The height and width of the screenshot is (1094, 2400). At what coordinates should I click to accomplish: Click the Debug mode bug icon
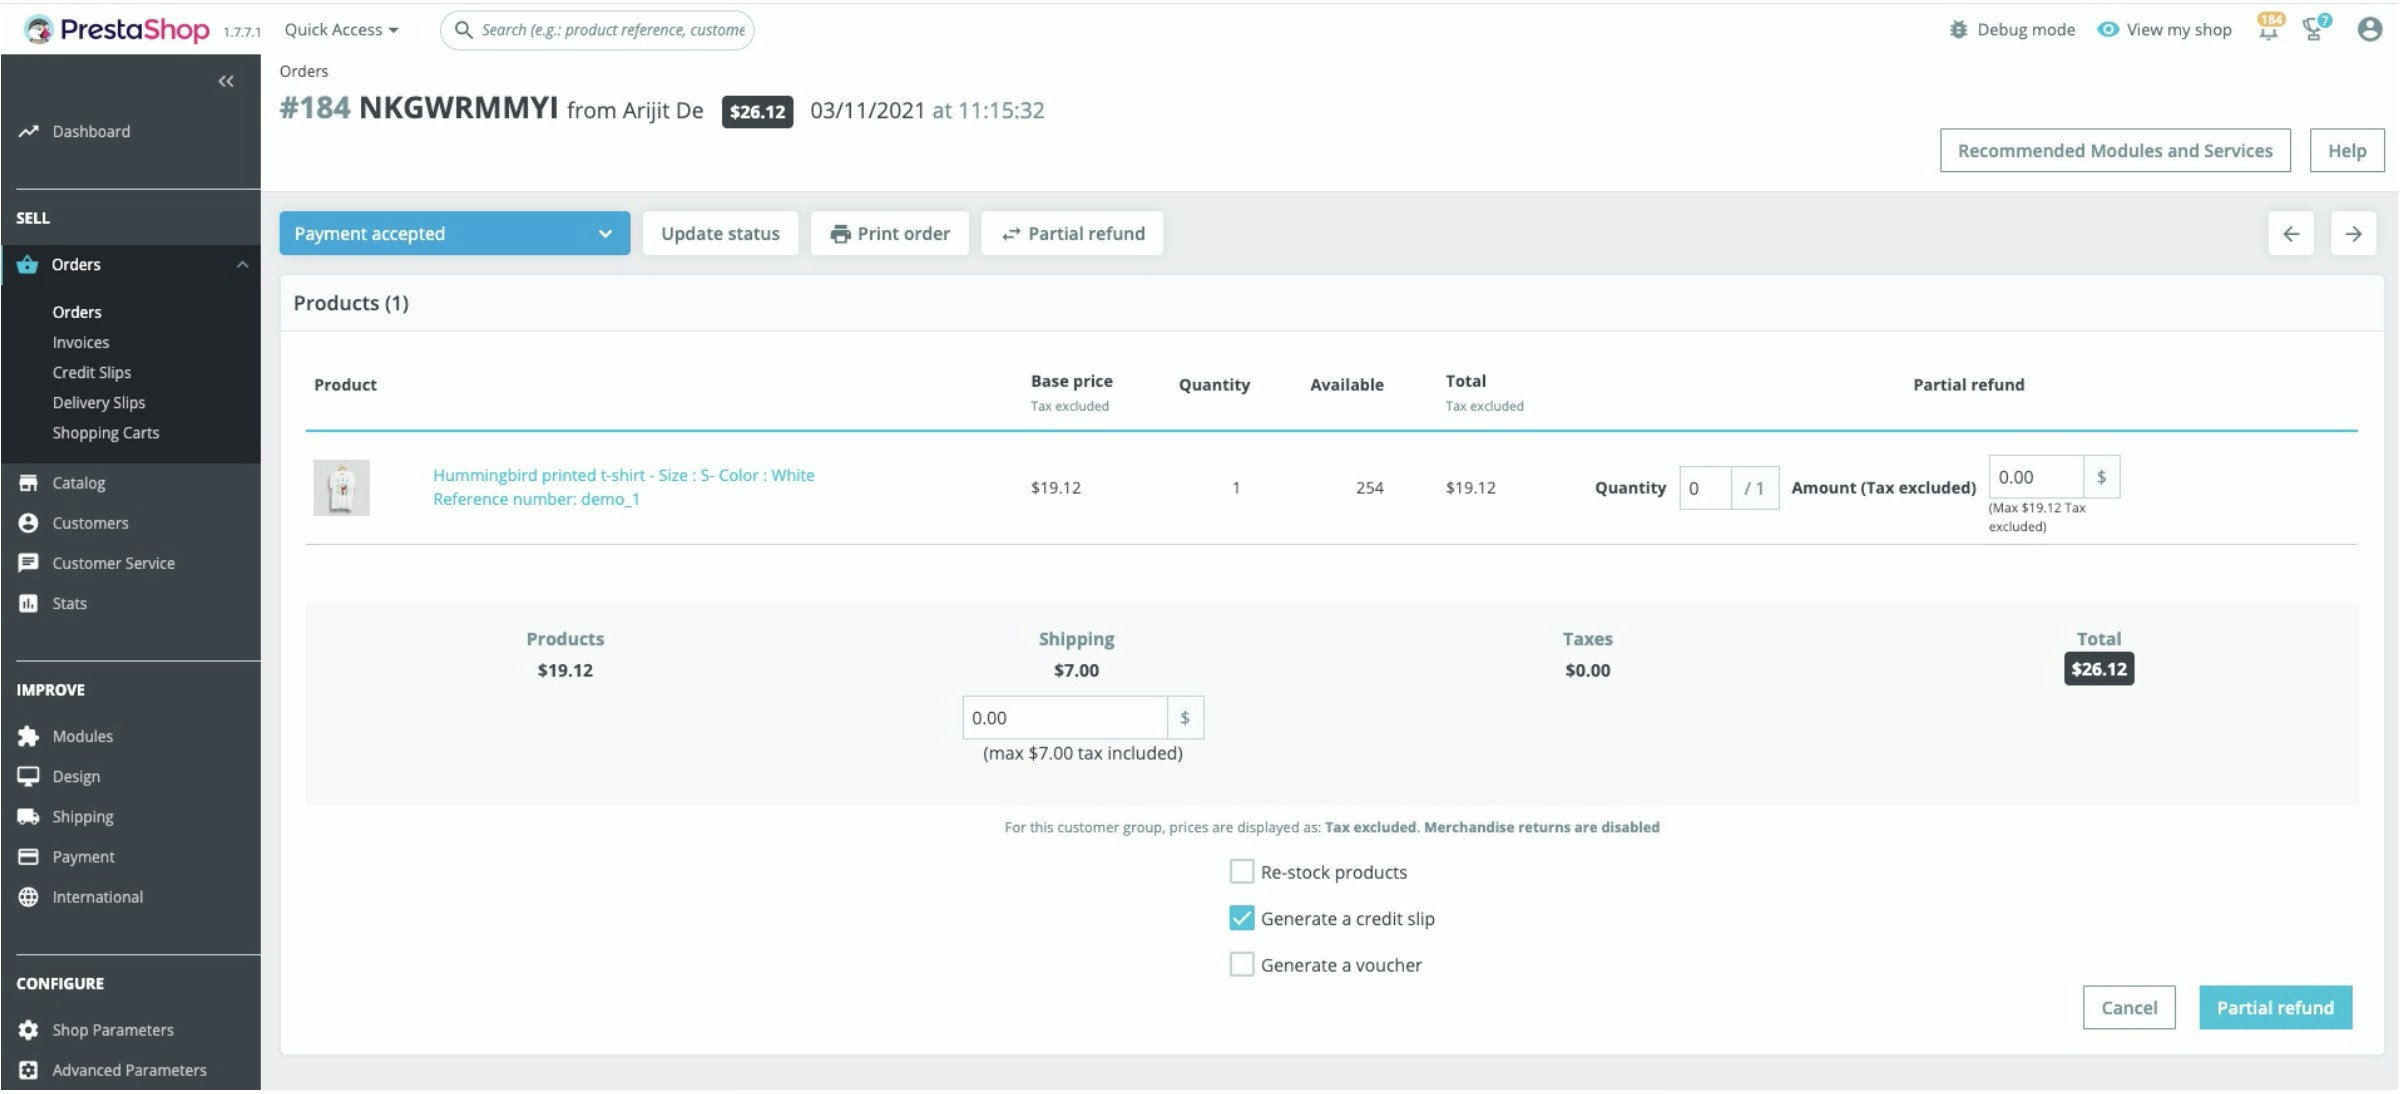coord(1958,30)
